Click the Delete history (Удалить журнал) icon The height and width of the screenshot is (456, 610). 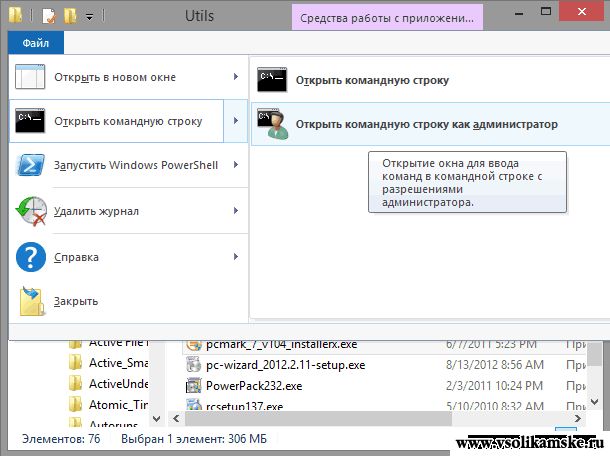[30, 211]
